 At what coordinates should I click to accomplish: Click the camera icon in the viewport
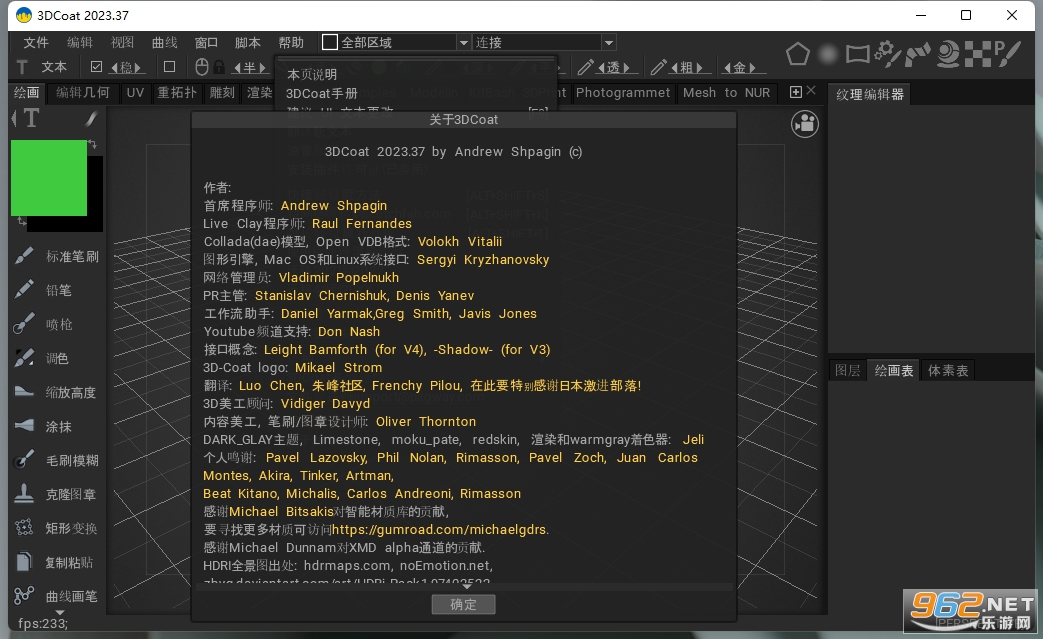coord(805,124)
